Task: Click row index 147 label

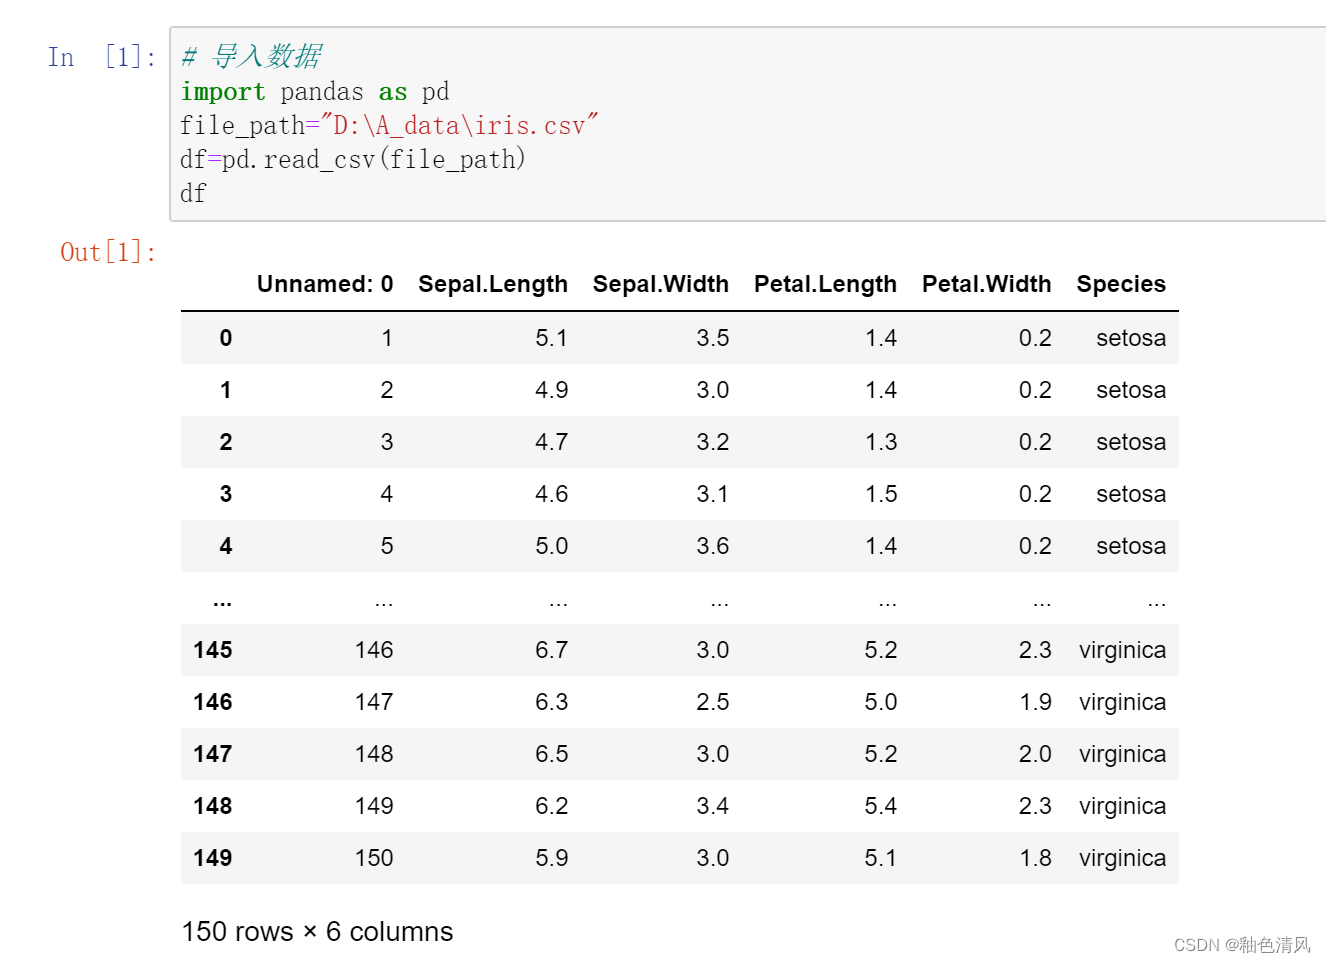Action: pyautogui.click(x=213, y=754)
